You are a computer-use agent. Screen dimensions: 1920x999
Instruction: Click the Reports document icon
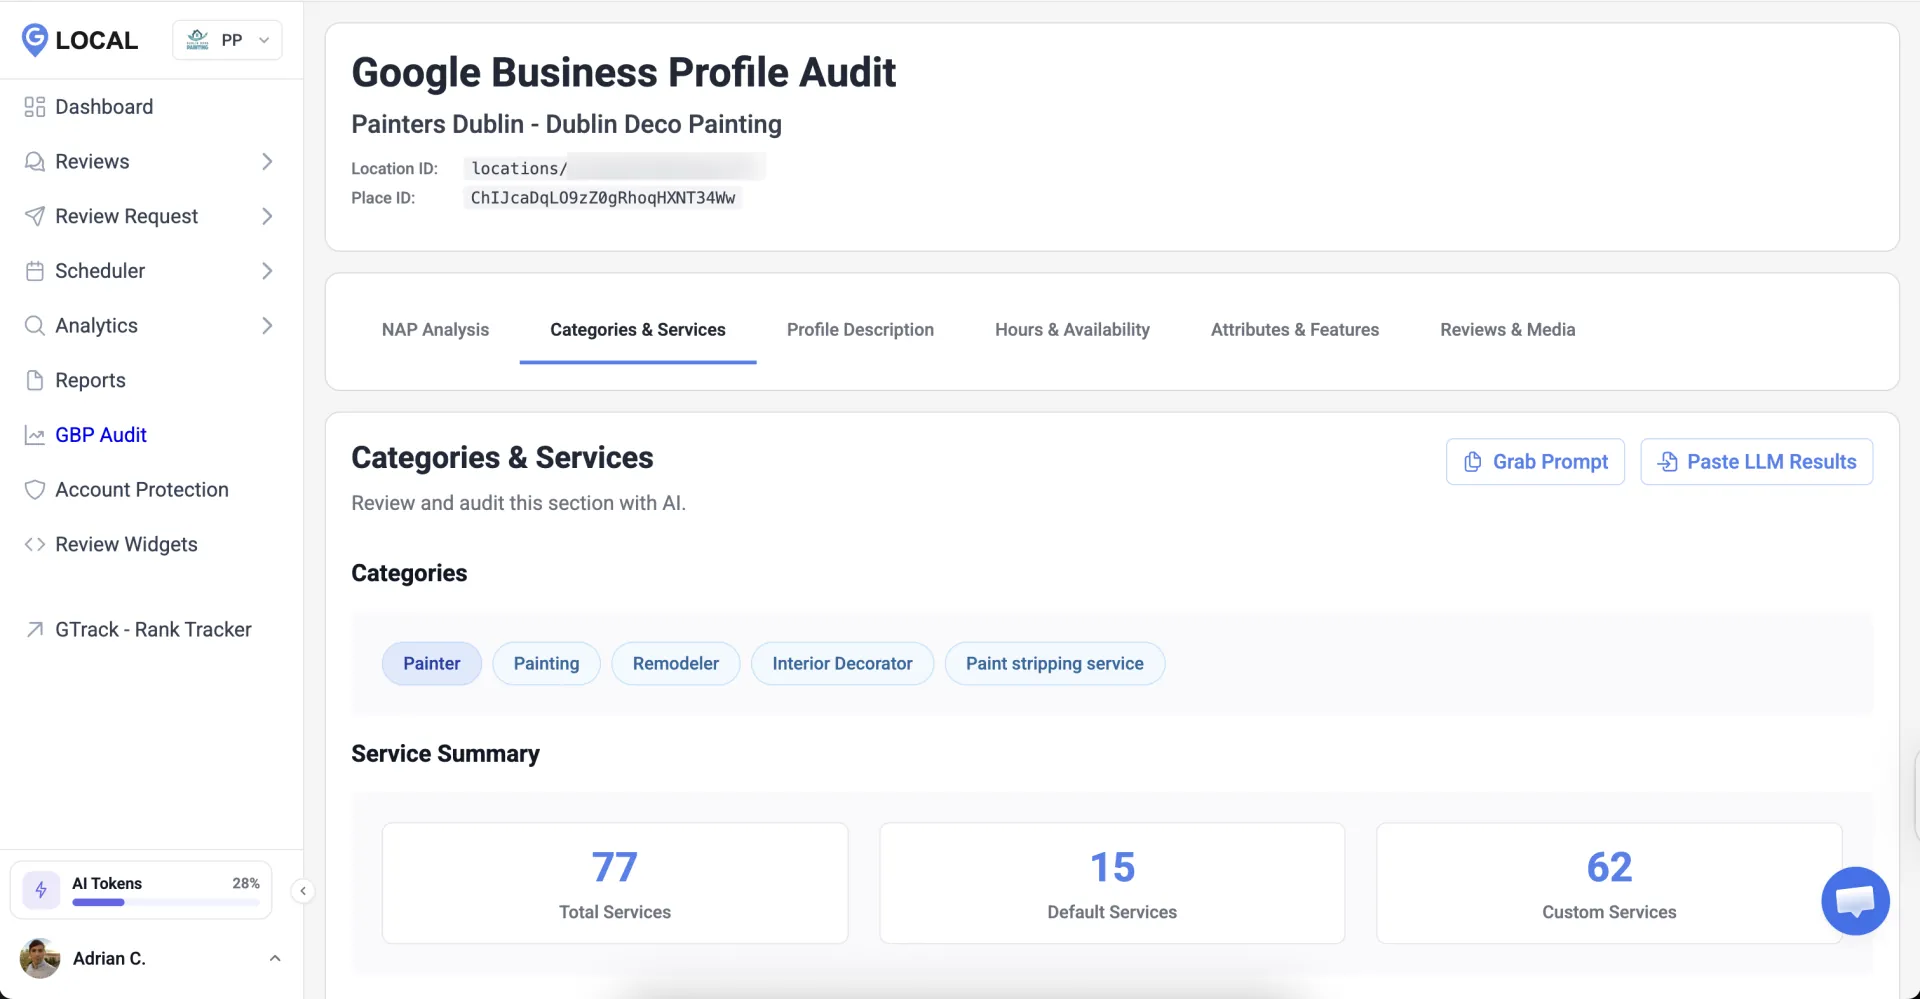click(35, 380)
